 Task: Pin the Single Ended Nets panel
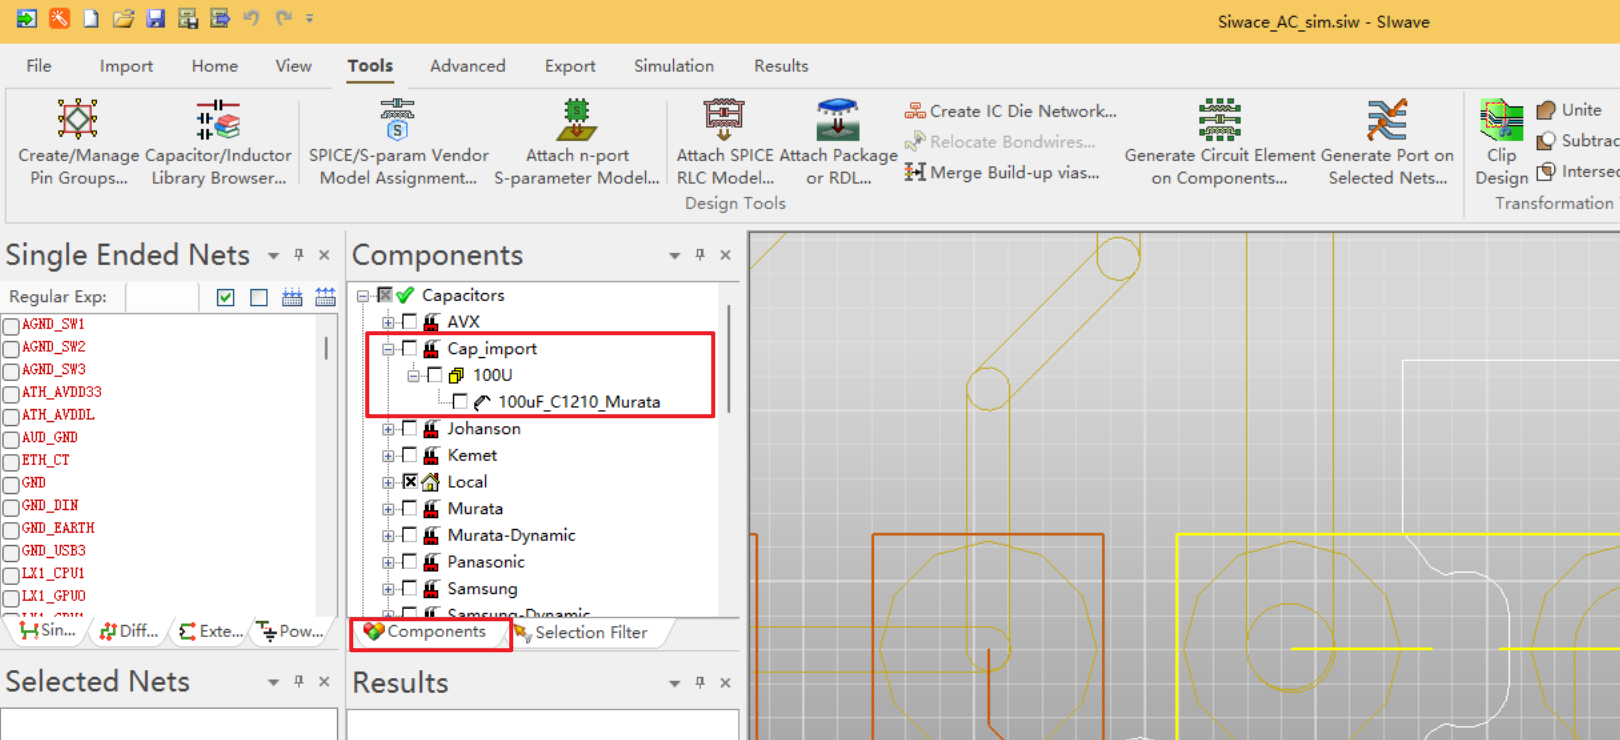coord(299,255)
